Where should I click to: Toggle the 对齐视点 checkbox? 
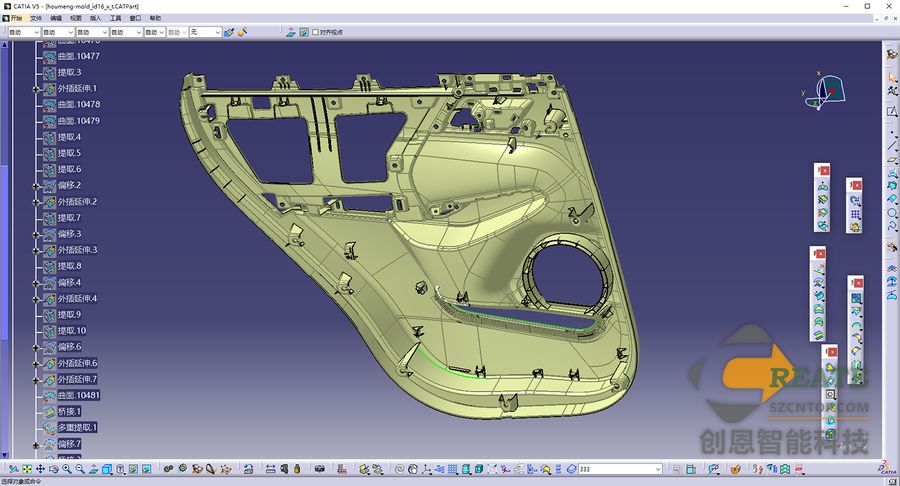tap(315, 32)
